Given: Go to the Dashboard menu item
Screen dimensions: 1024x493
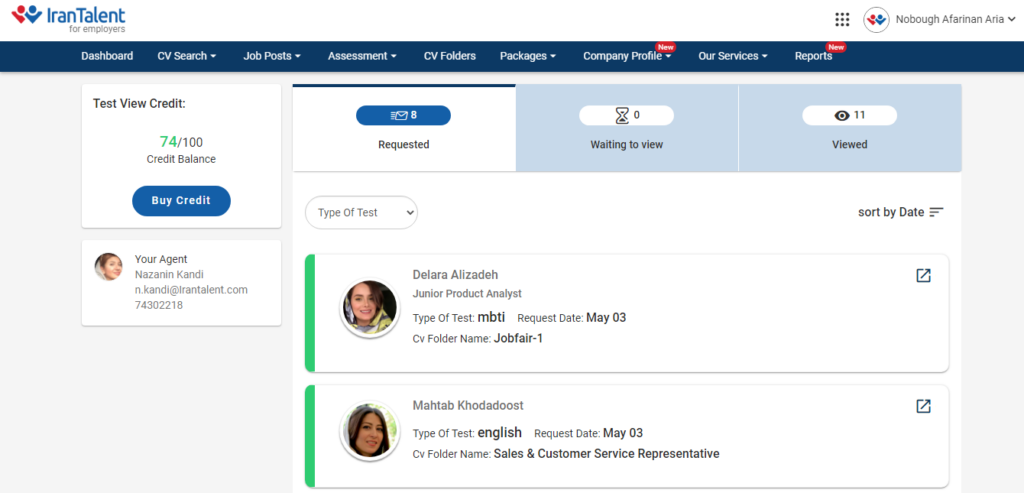Looking at the screenshot, I should [107, 56].
